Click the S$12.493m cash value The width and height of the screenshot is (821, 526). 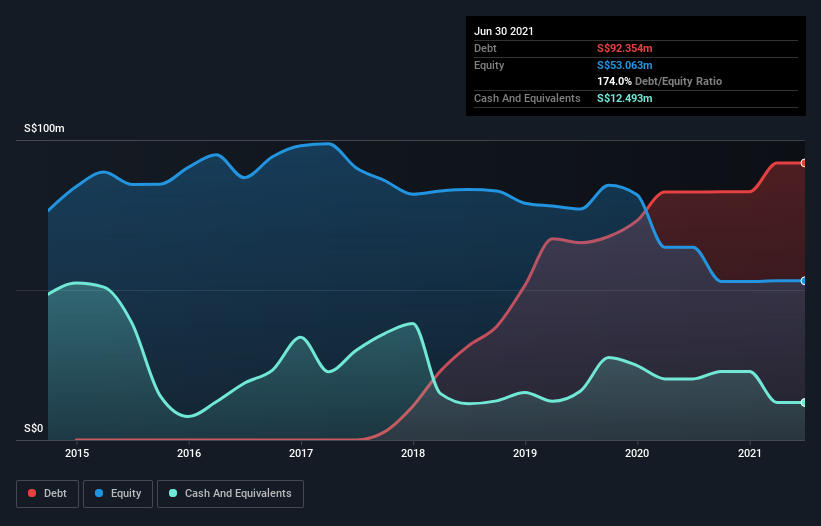pyautogui.click(x=625, y=98)
